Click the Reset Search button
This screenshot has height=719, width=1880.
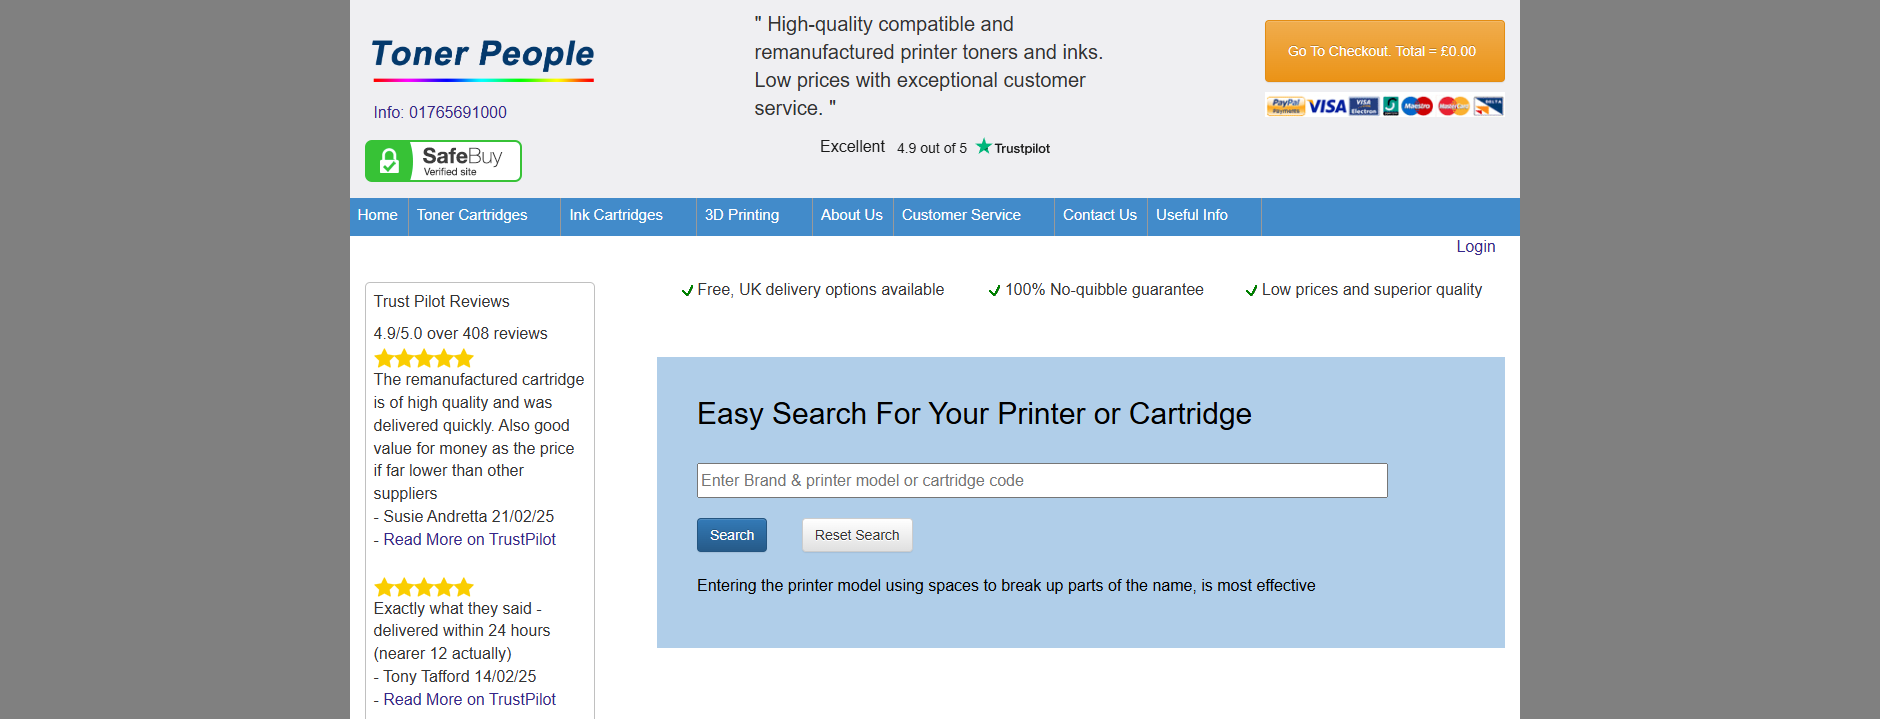[857, 535]
